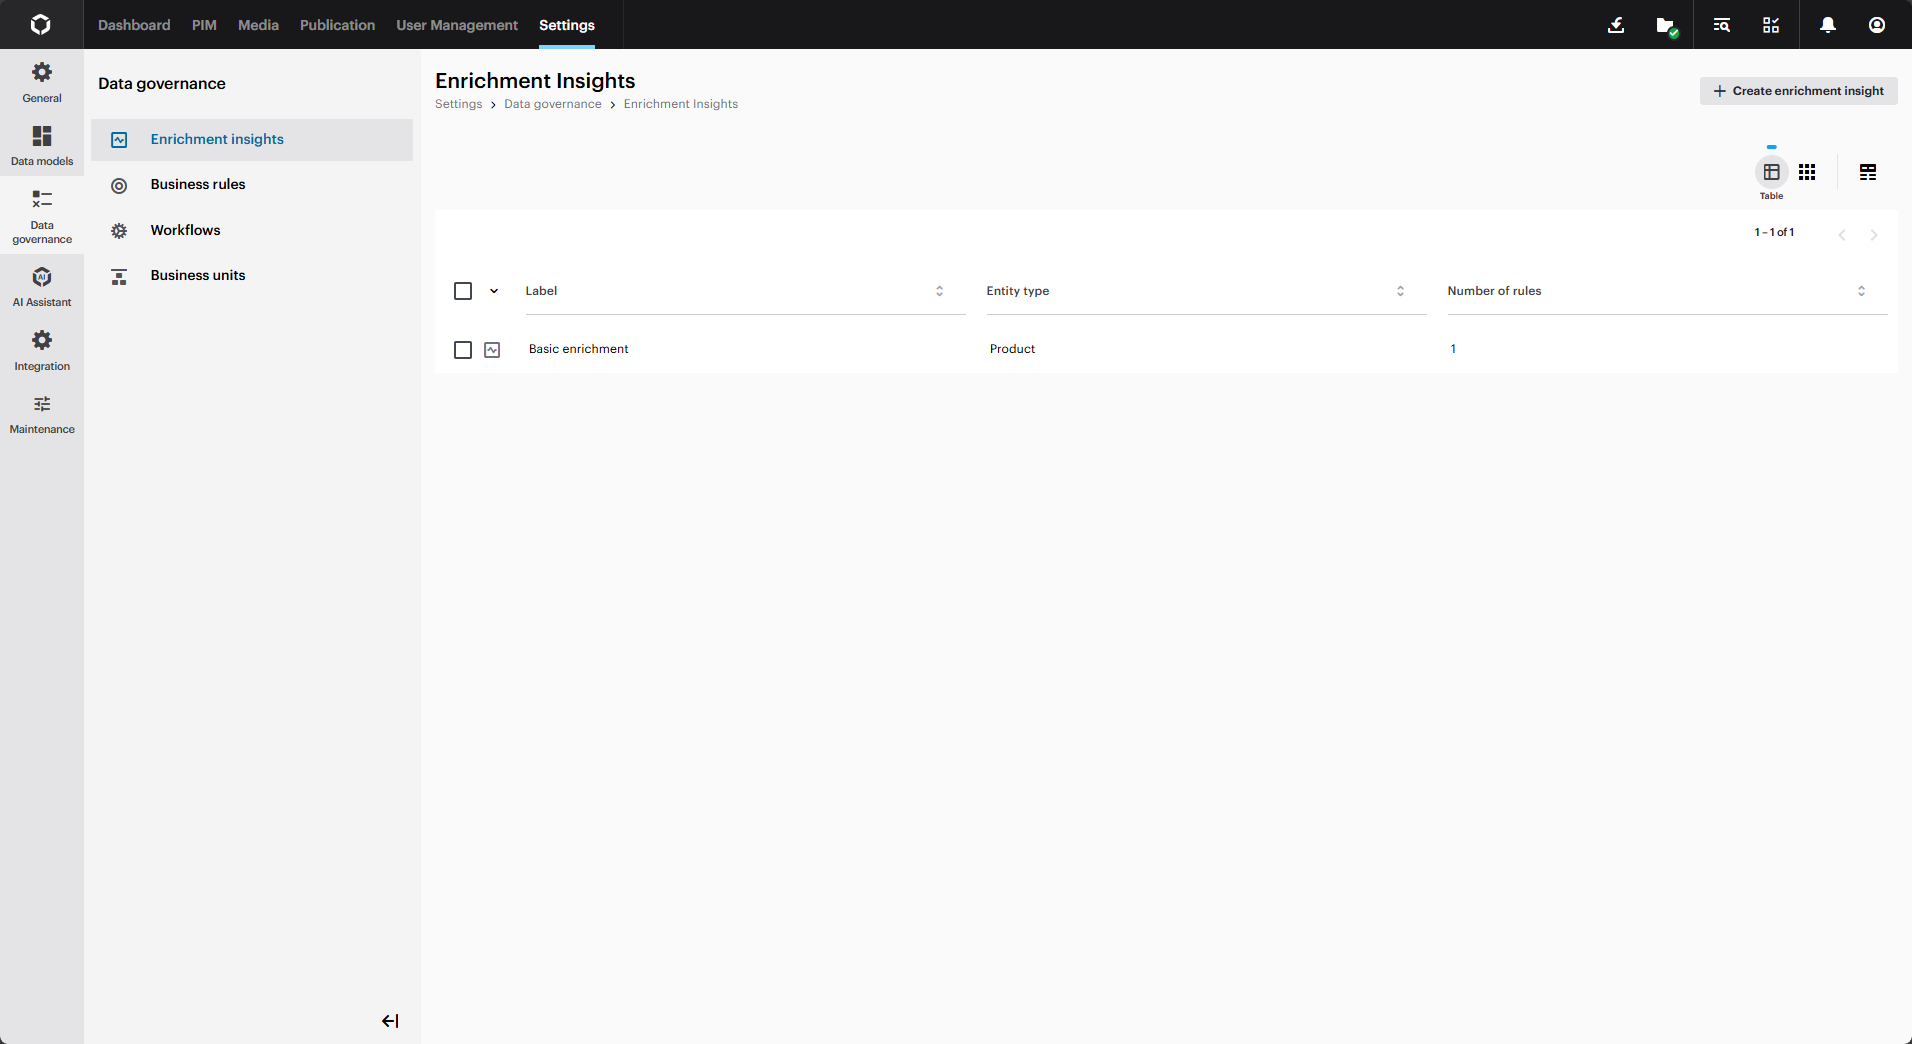Click the Create enrichment insight button
The image size is (1912, 1044).
point(1797,91)
